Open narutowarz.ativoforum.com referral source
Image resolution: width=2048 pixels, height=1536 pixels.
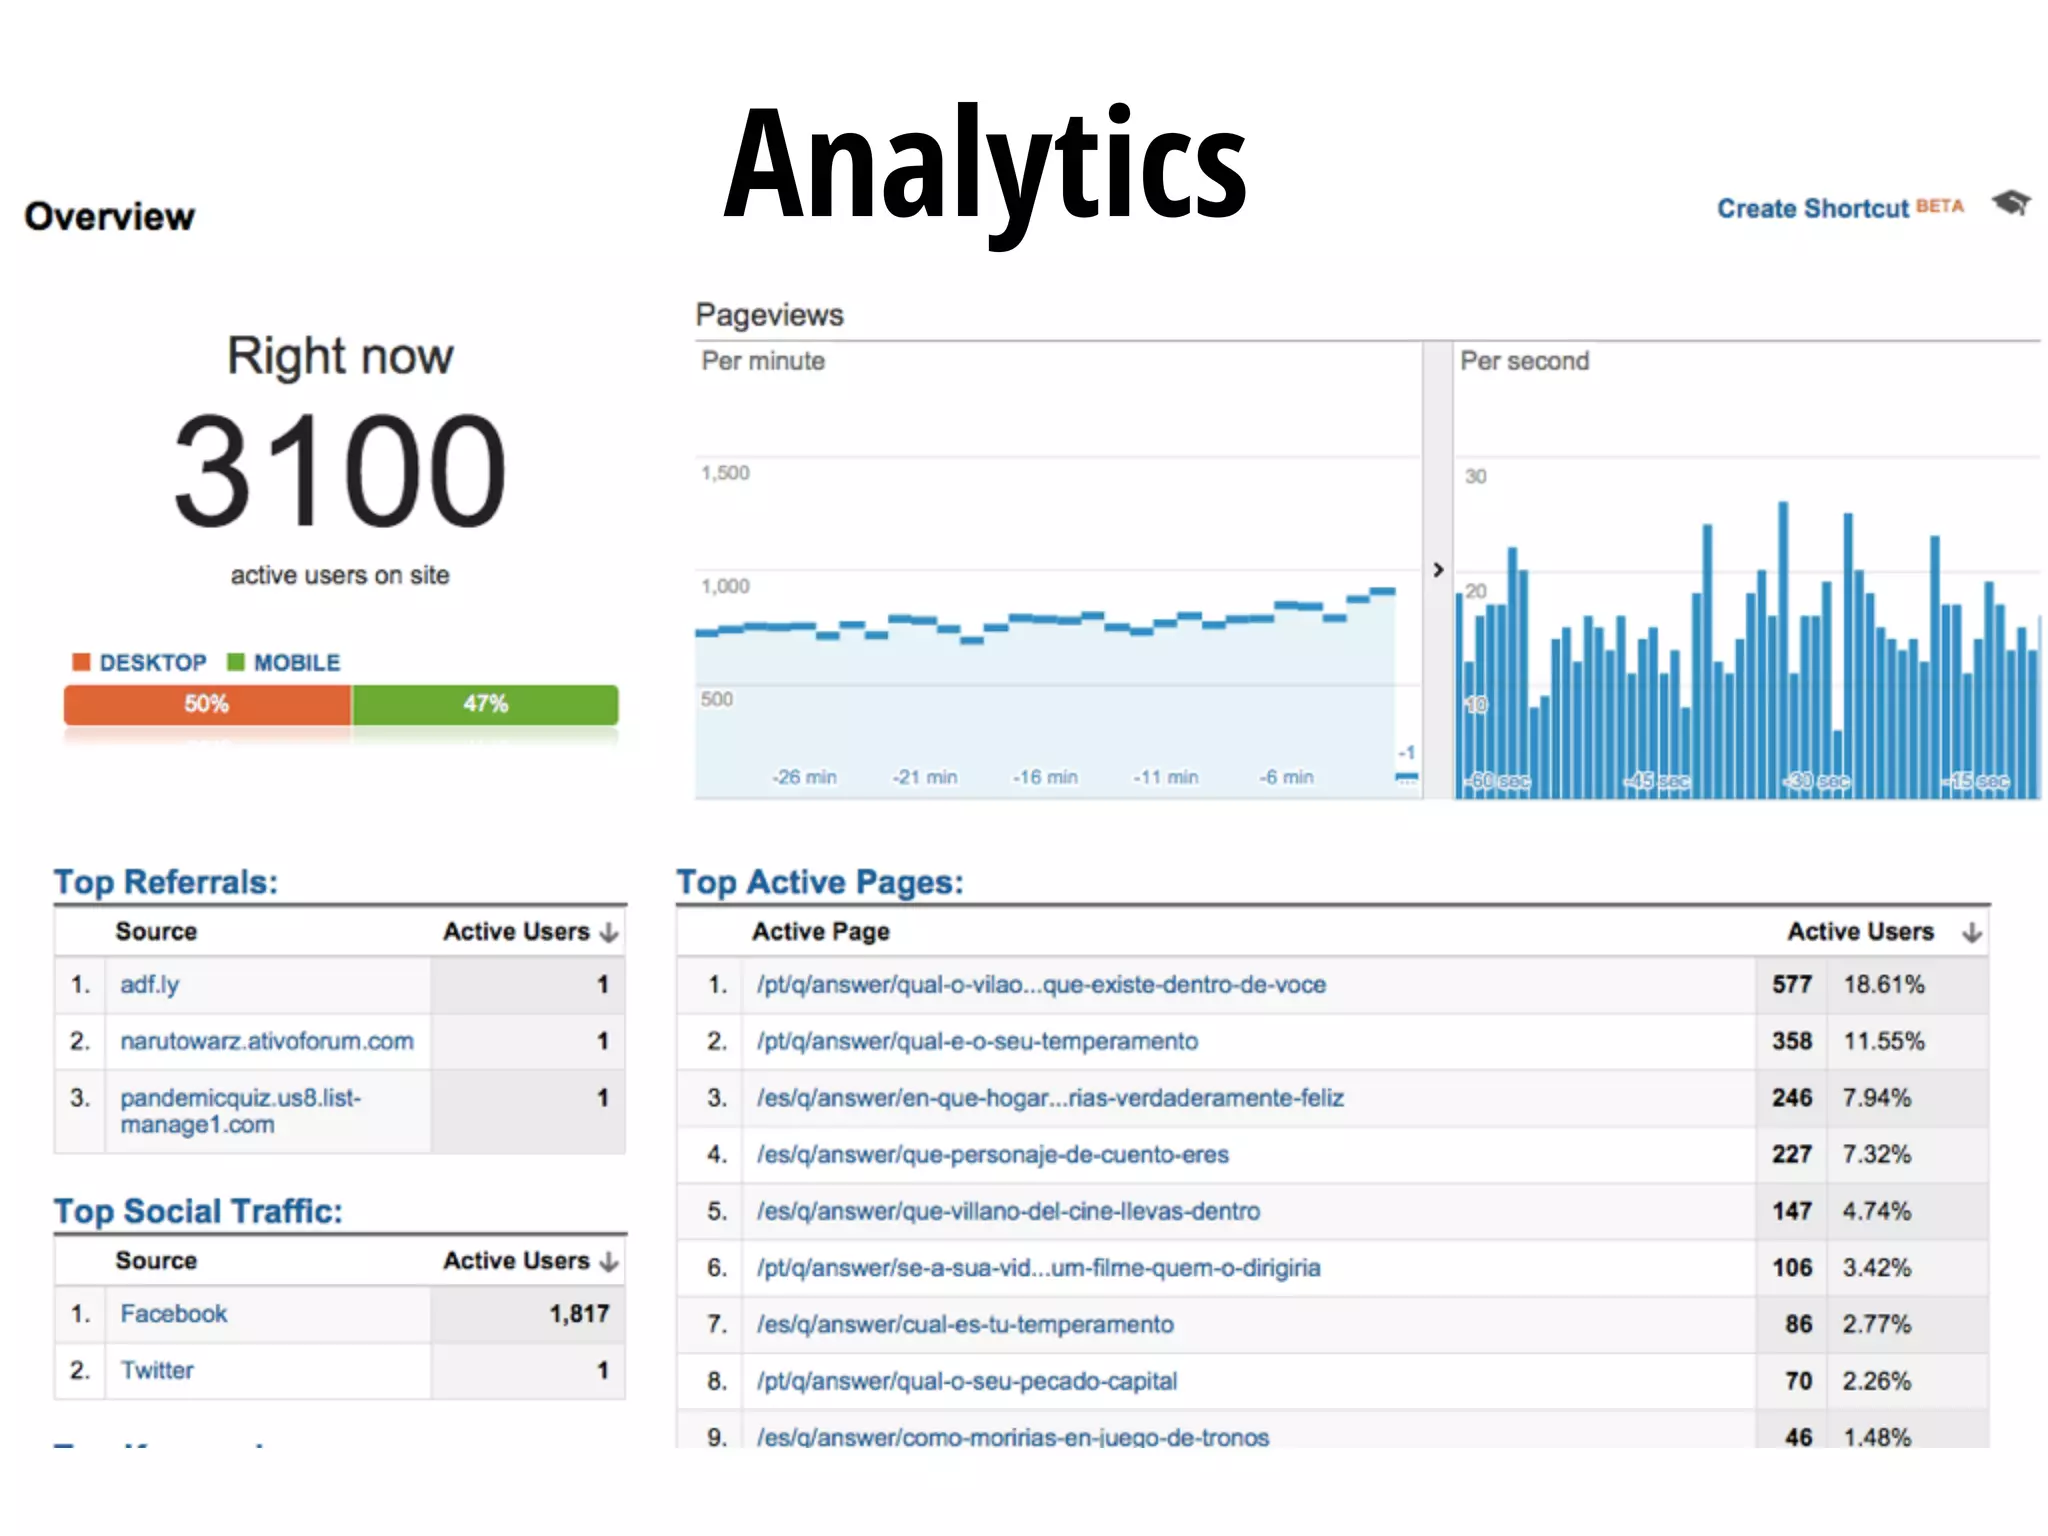click(266, 1041)
